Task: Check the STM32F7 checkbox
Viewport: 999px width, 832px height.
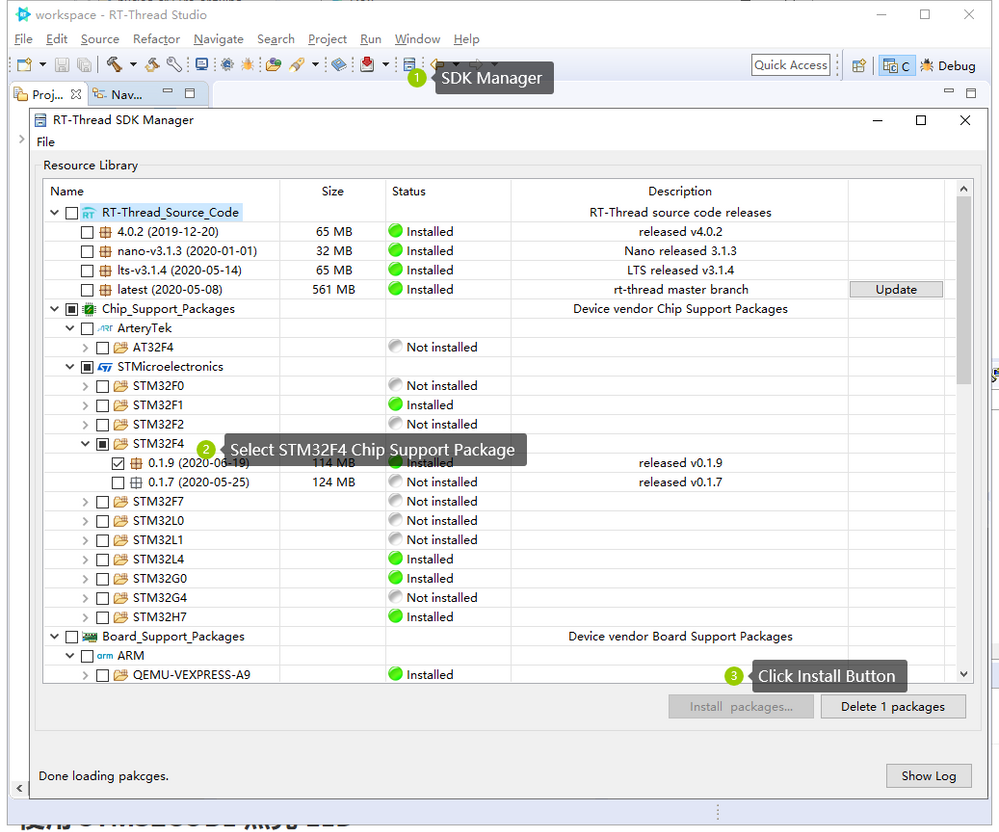Action: click(x=103, y=503)
